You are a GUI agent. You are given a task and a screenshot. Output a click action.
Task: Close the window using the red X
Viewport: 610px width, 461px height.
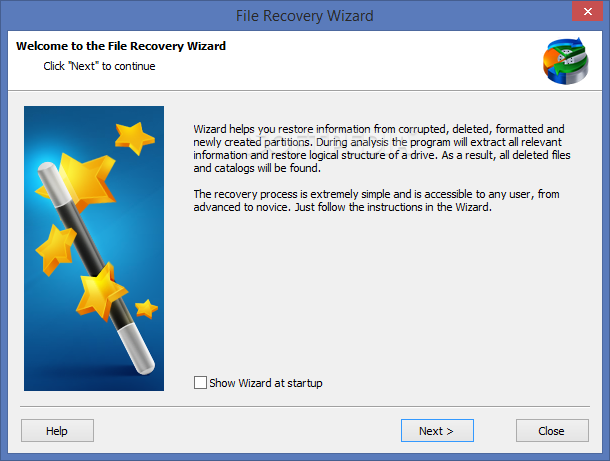(x=587, y=11)
